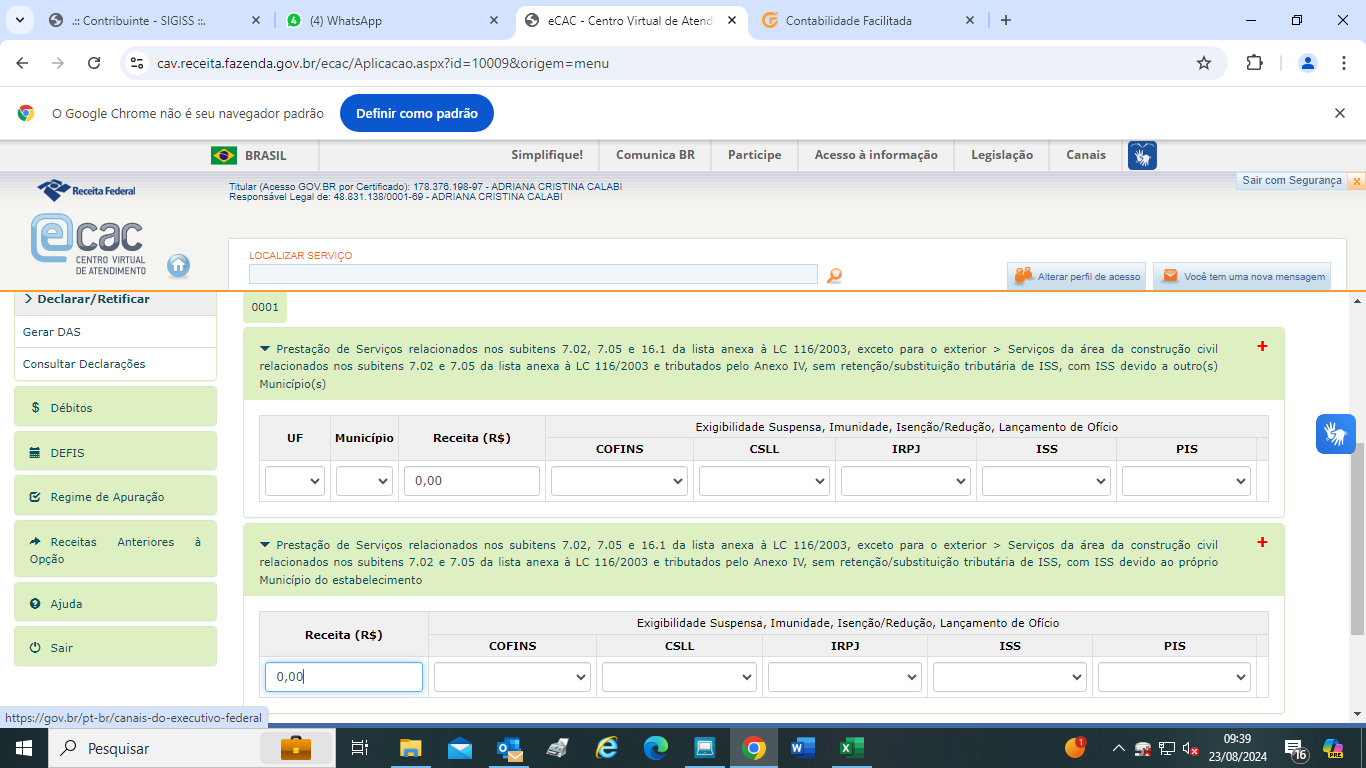View site information icon in the address bar

[138, 63]
